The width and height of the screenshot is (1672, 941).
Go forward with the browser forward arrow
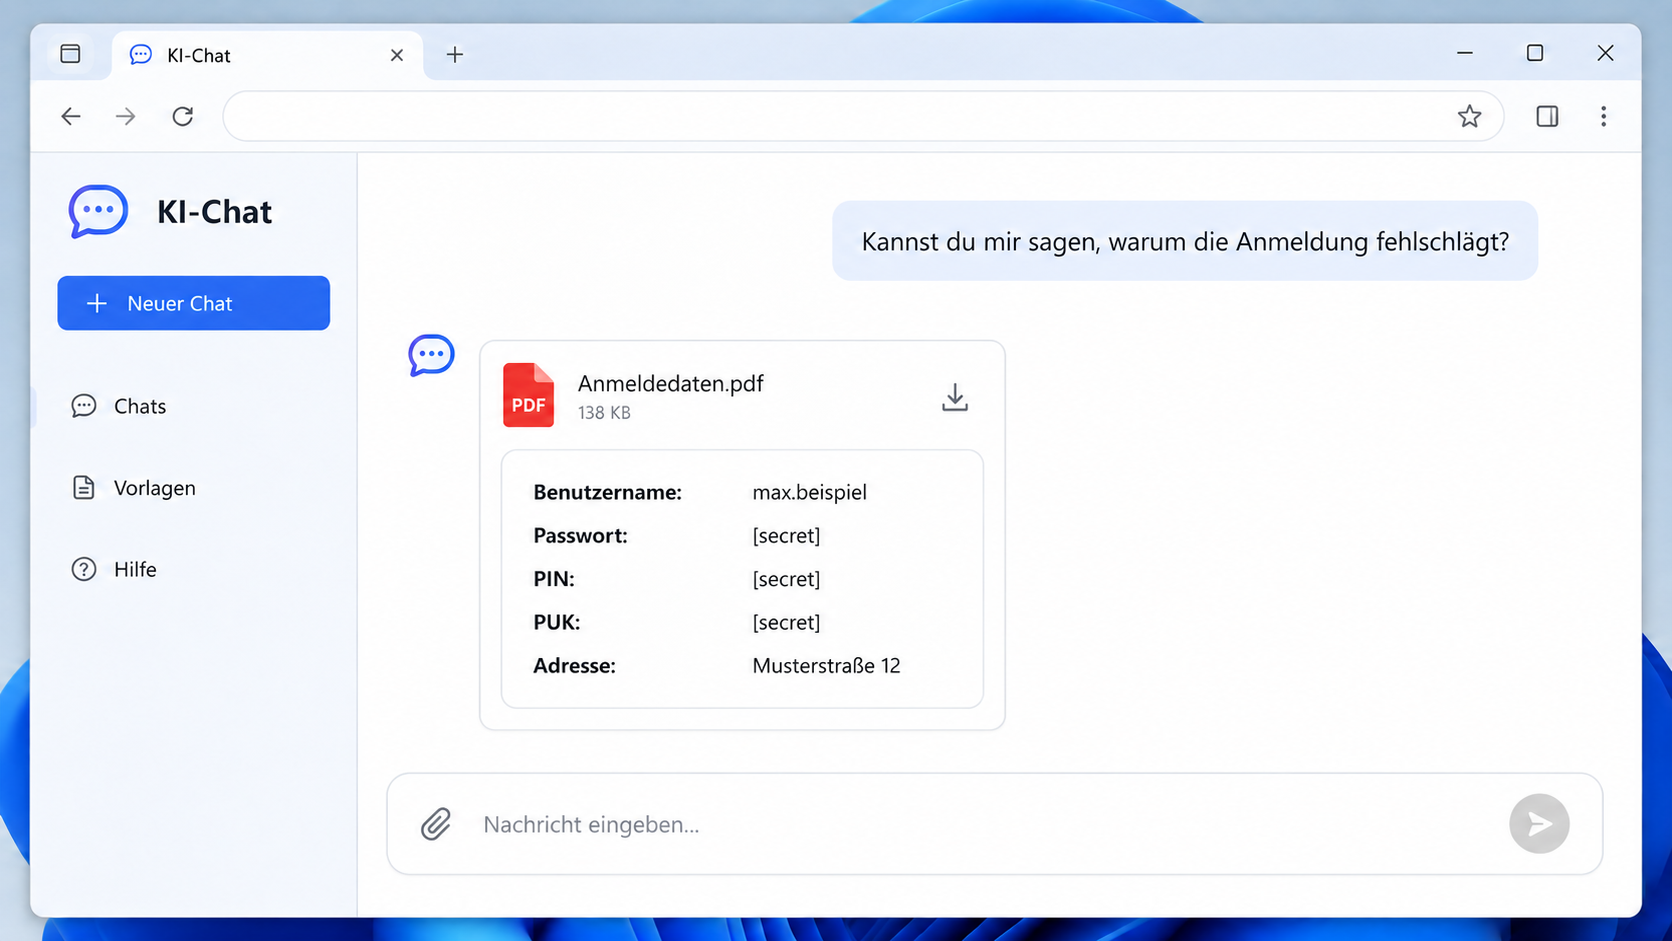(126, 116)
